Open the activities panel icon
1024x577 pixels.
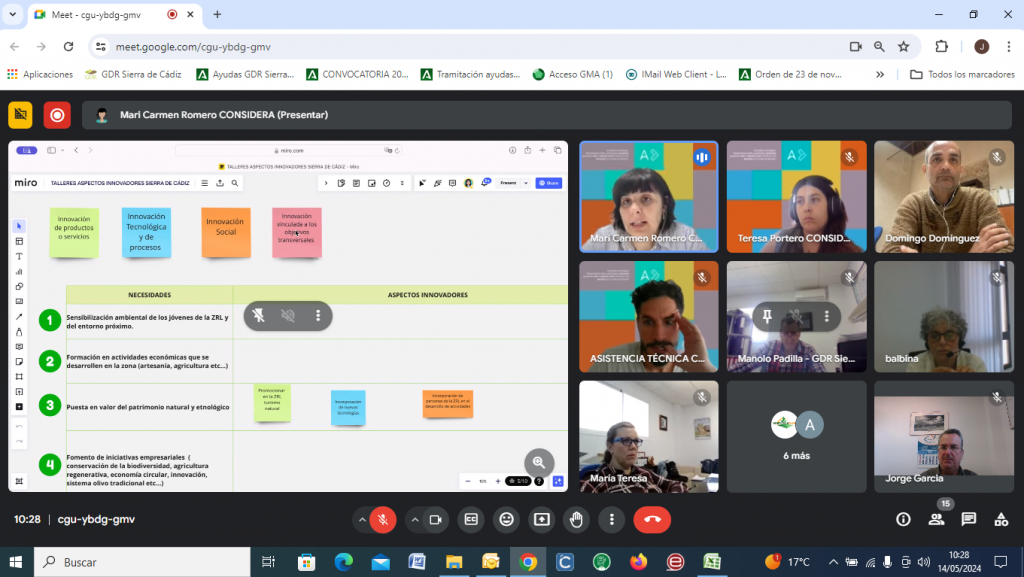coord(1001,520)
